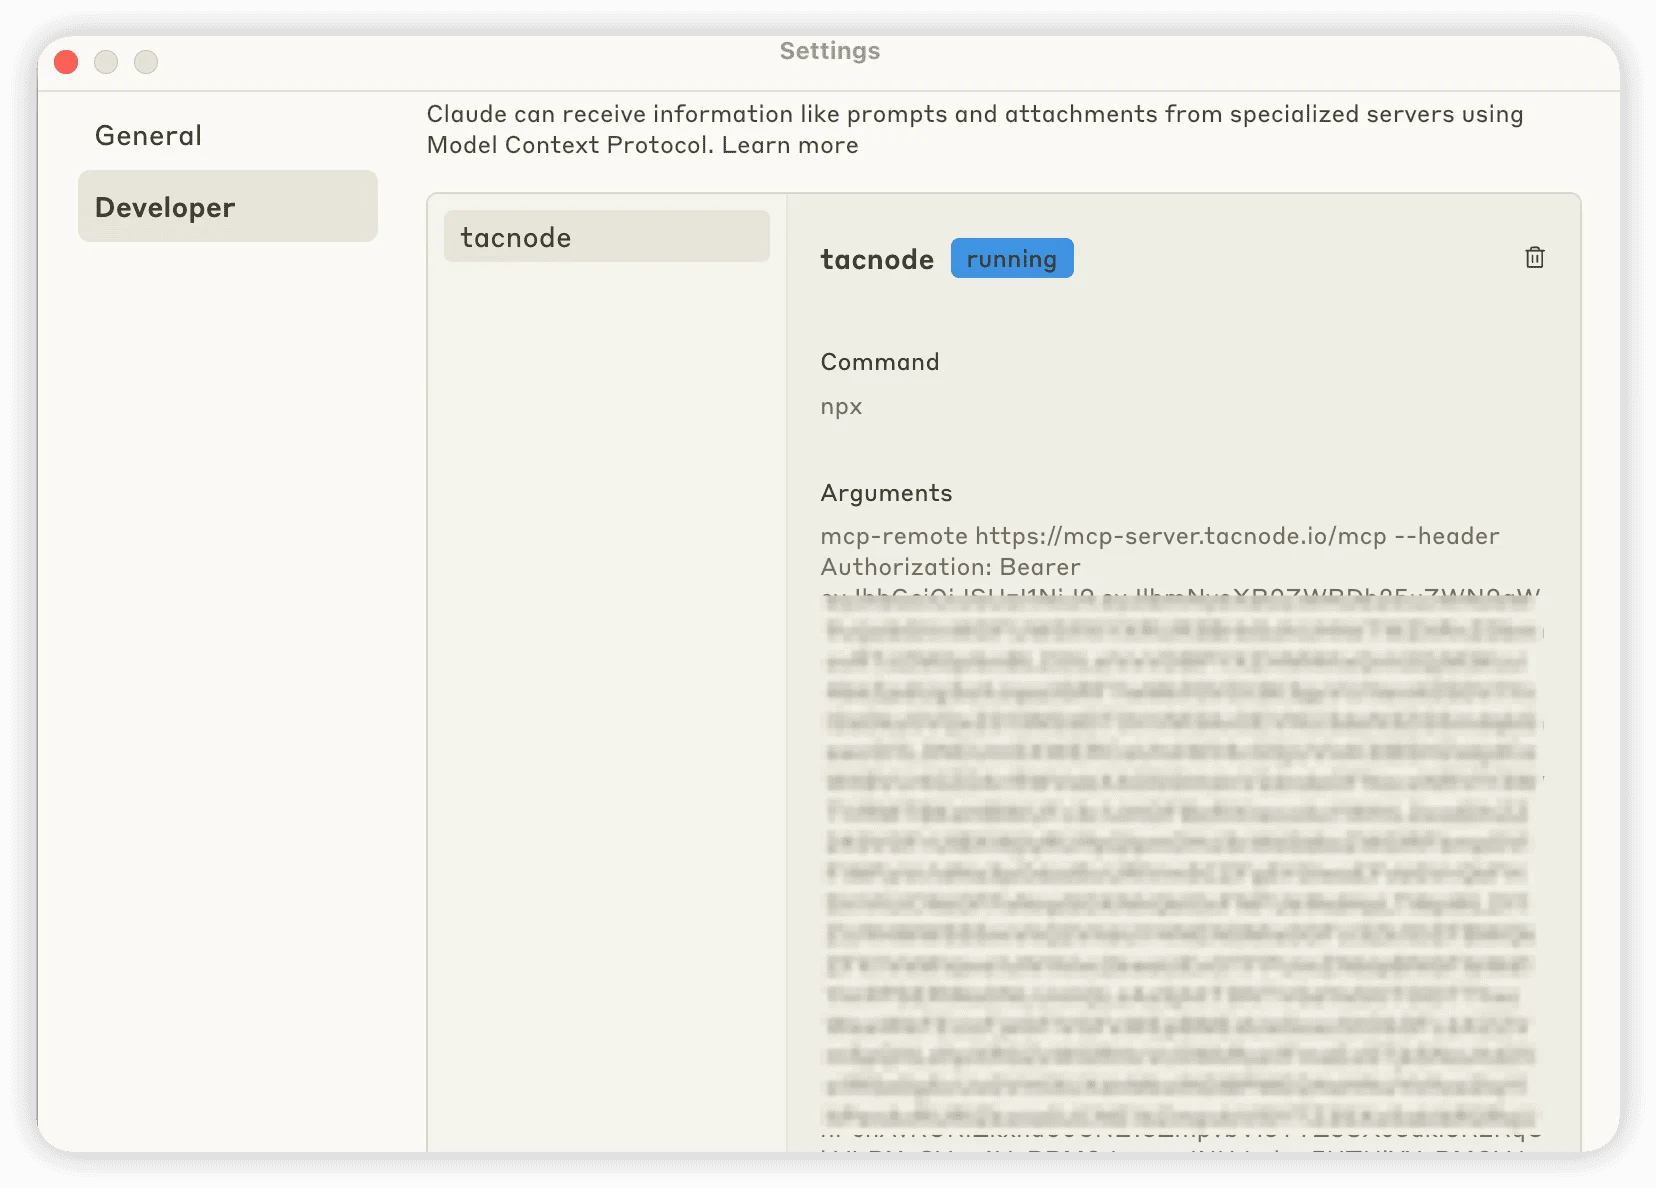Click the mcp-server.tacnode.io URL argument
The image size is (1656, 1188).
point(1180,537)
